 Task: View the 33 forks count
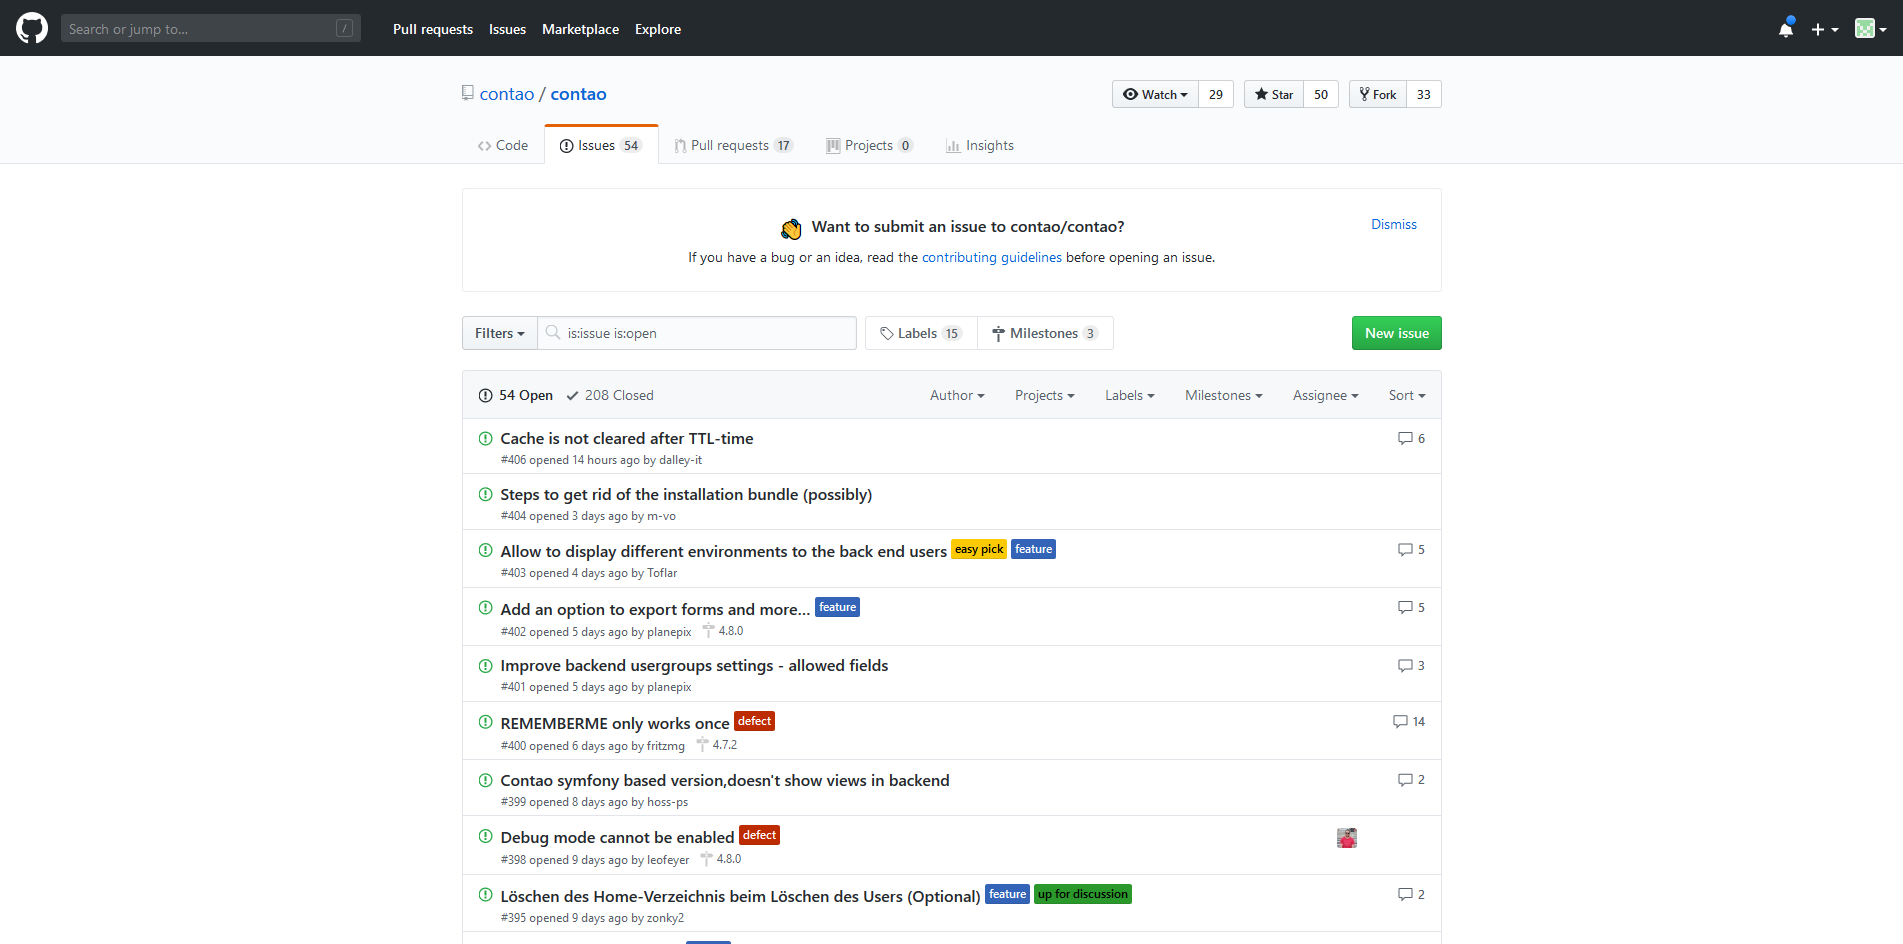coord(1424,94)
